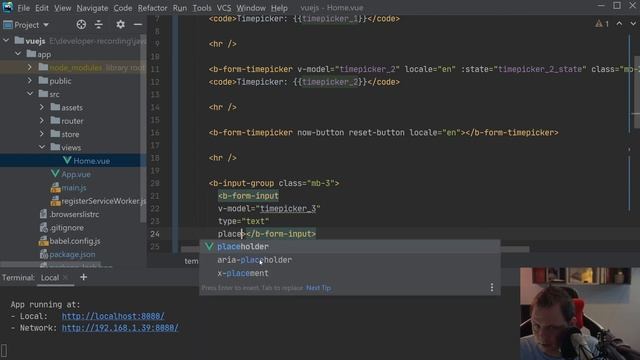Select x-placement autocomplete suggestion
640x360 pixels.
pyautogui.click(x=349, y=273)
